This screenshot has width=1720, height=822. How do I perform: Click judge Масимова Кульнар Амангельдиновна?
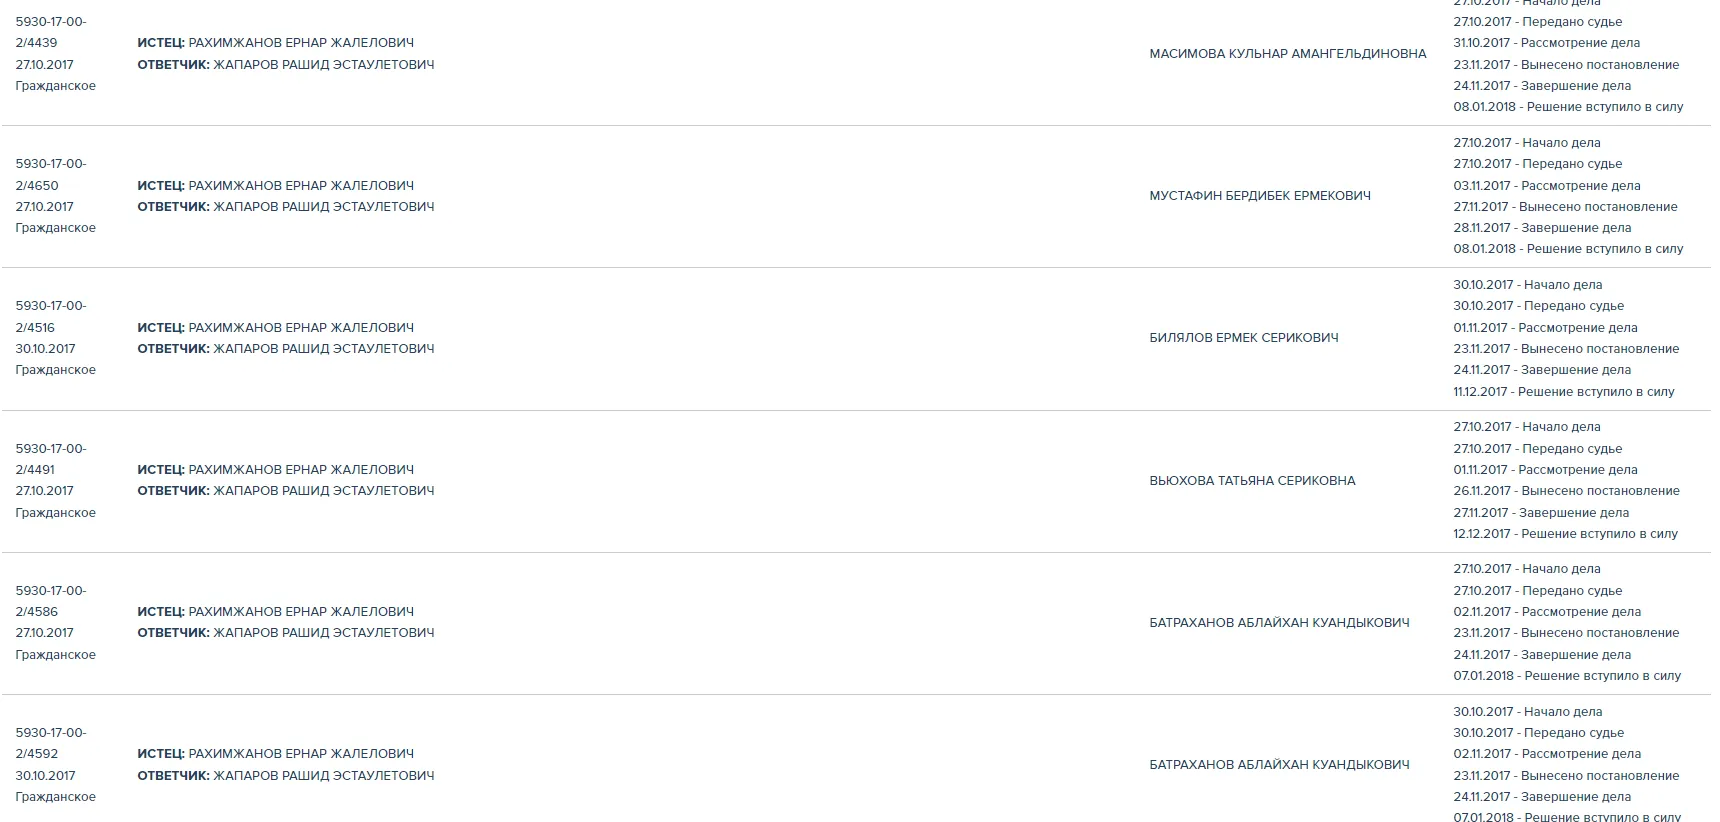[1287, 54]
